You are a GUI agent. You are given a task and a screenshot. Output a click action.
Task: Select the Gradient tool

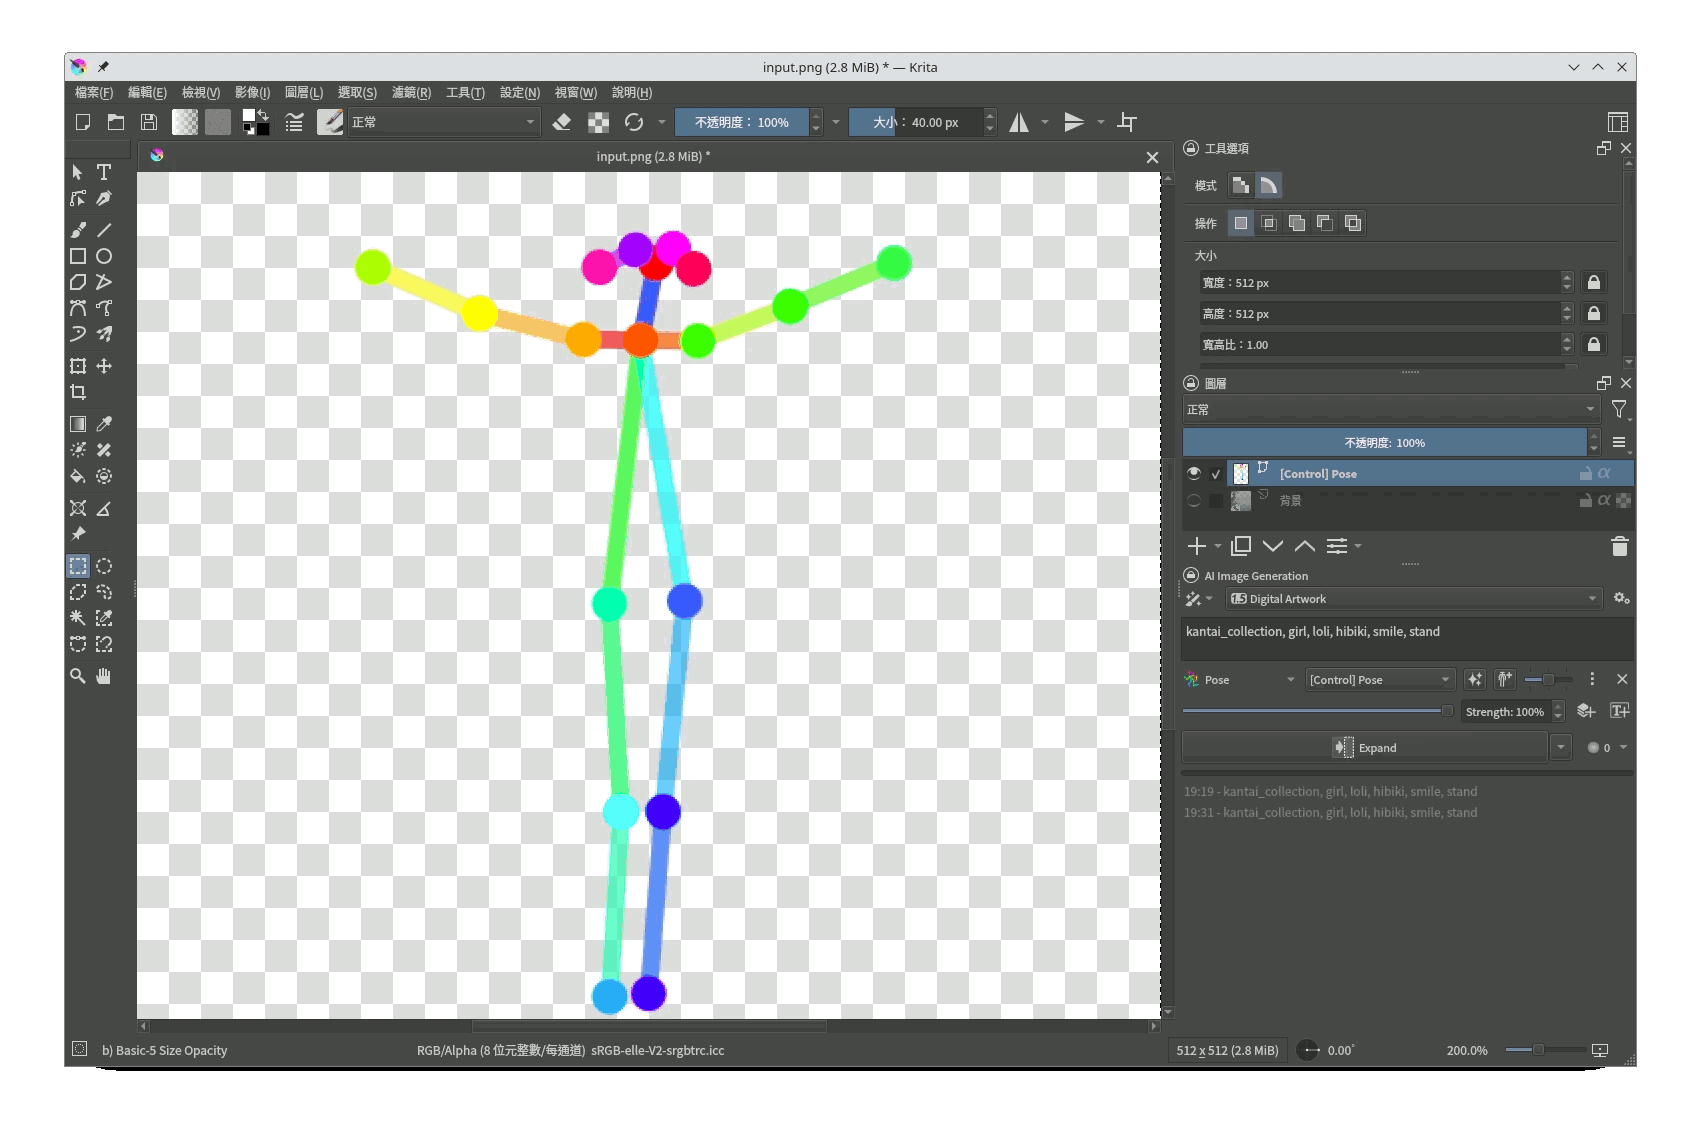pyautogui.click(x=78, y=424)
